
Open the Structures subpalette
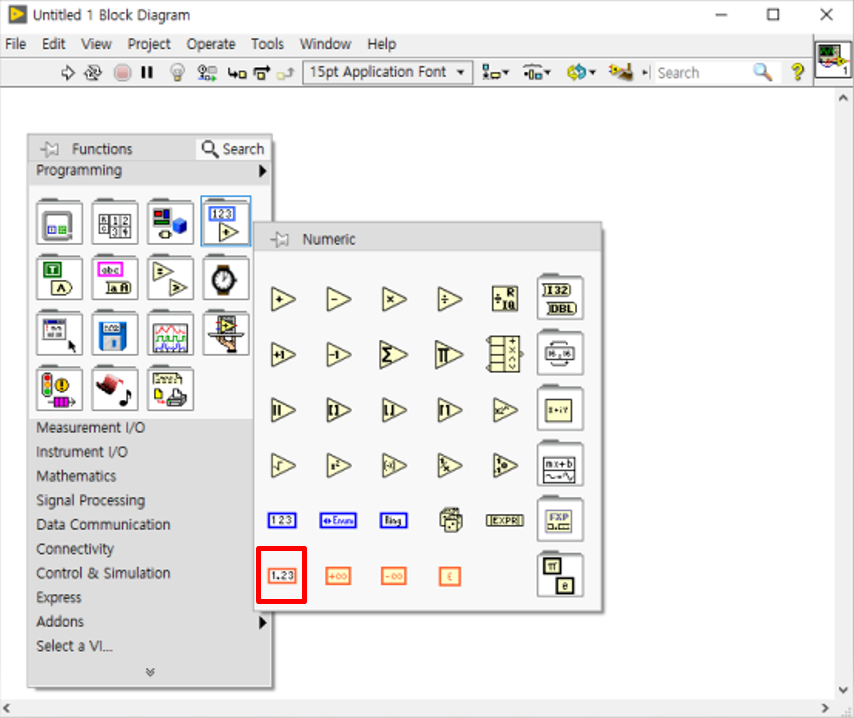tap(59, 222)
